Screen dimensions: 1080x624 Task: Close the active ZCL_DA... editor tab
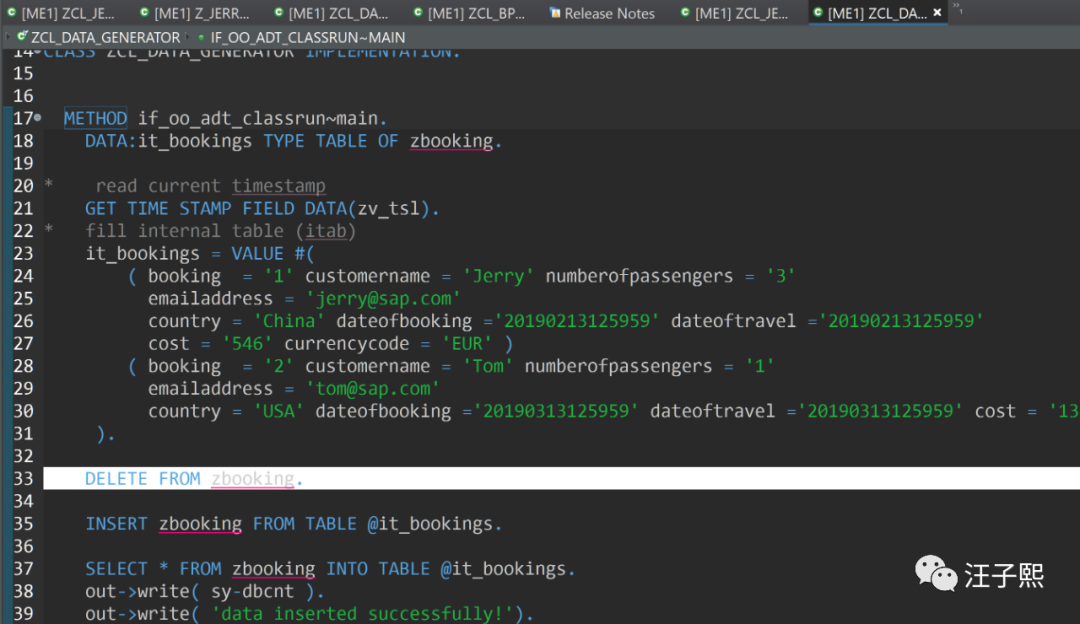click(937, 12)
